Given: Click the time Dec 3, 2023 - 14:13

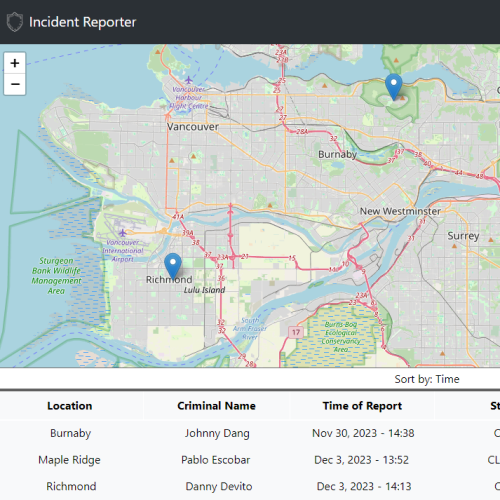Looking at the screenshot, I should point(364,486).
